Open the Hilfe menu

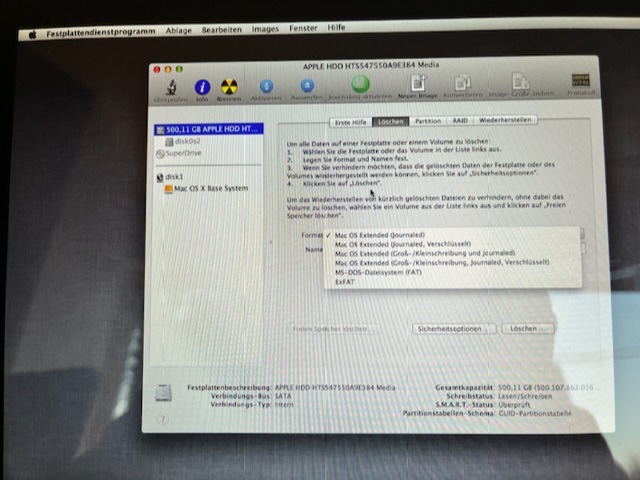click(337, 27)
